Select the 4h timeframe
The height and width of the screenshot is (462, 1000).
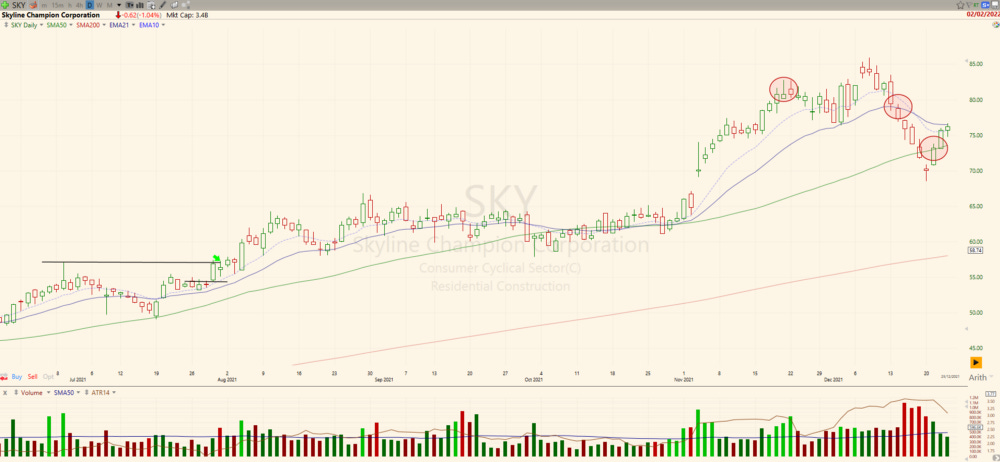pos(80,5)
